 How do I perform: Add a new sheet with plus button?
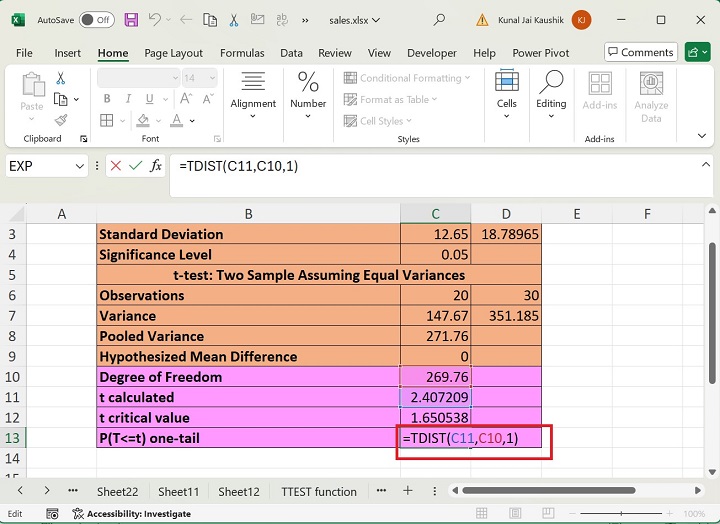pos(407,491)
